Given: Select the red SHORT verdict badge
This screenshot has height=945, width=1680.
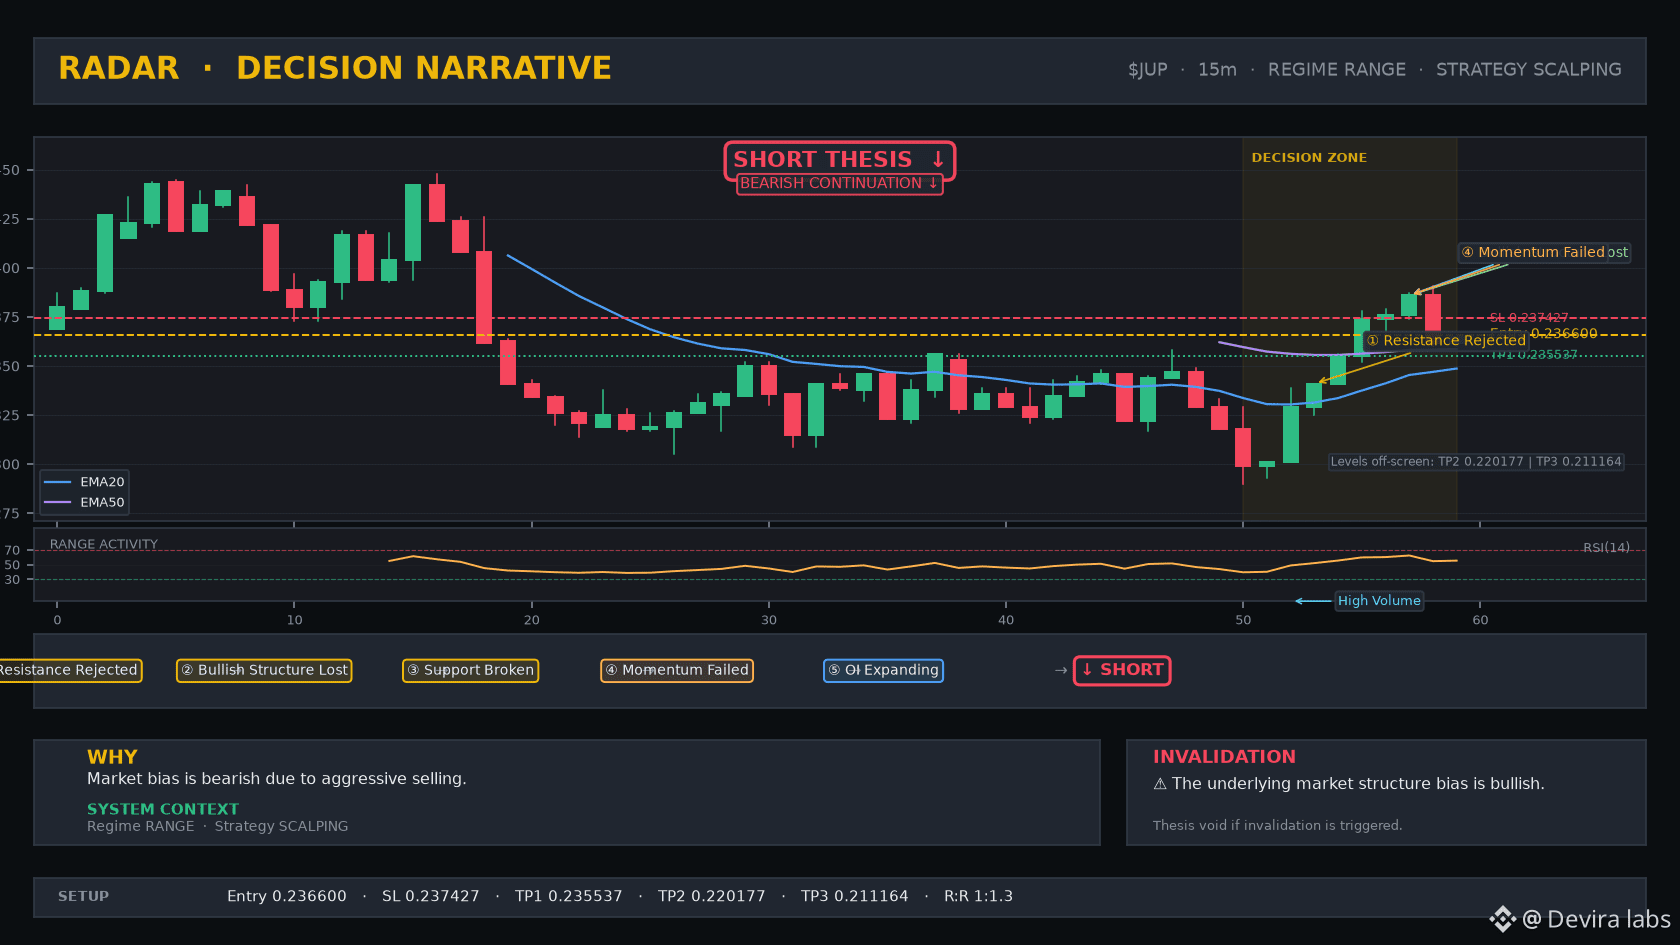Looking at the screenshot, I should 1122,670.
